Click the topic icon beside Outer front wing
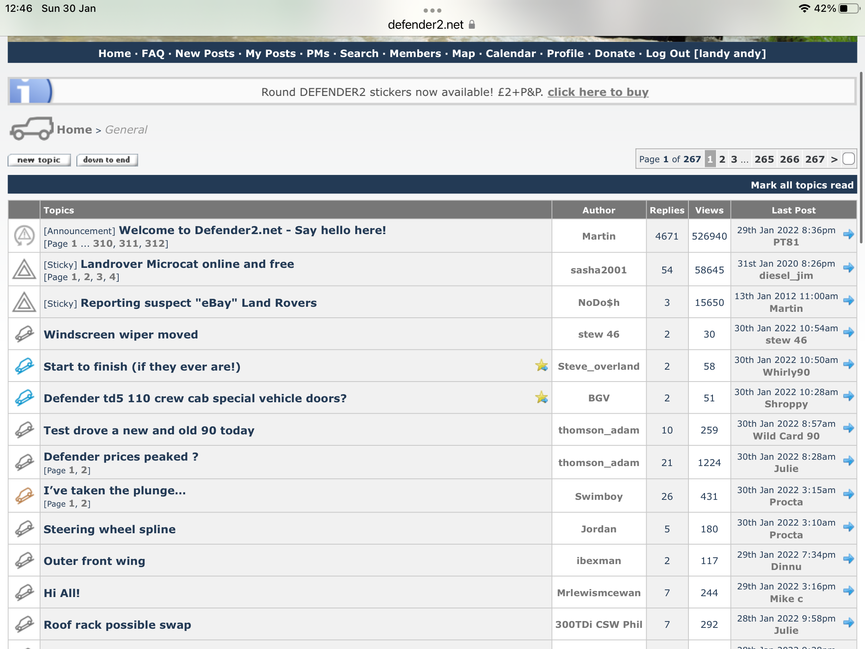Viewport: 865px width, 649px height. 24,561
